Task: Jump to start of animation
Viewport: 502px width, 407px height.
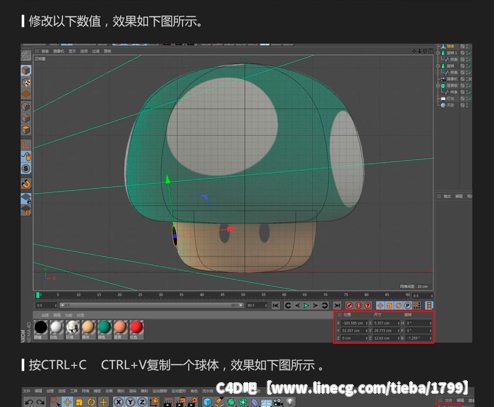Action: [276, 305]
